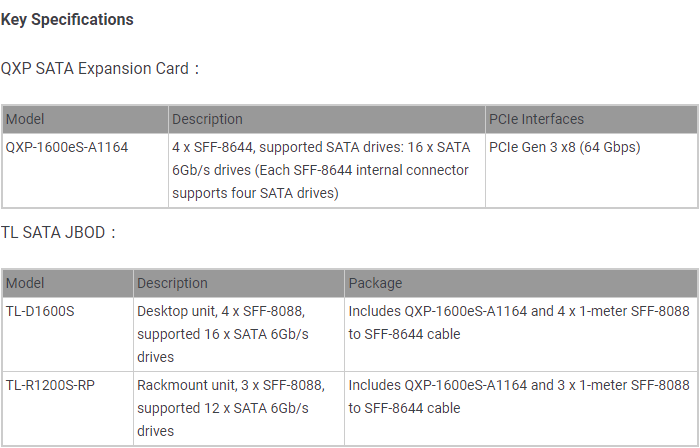Click package cell mentioning 3 x 1-meter cable
The height and width of the screenshot is (448, 700).
pos(518,396)
